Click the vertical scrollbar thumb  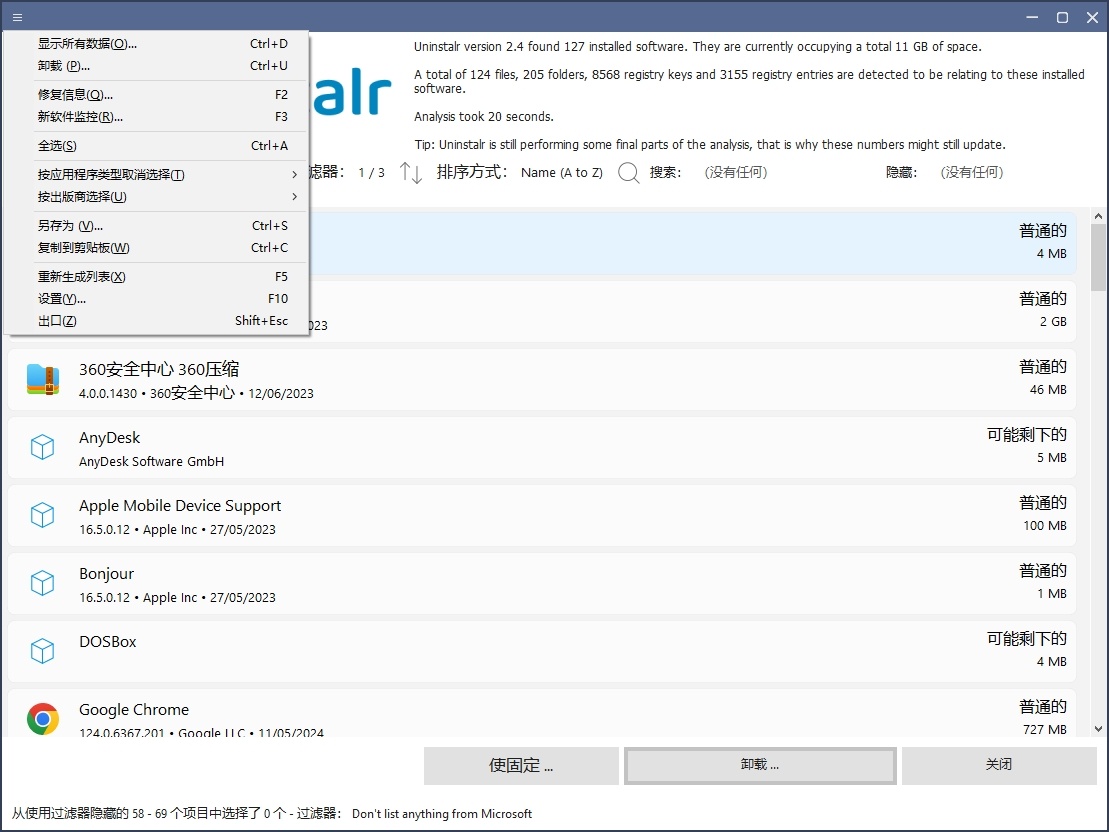pos(1098,258)
